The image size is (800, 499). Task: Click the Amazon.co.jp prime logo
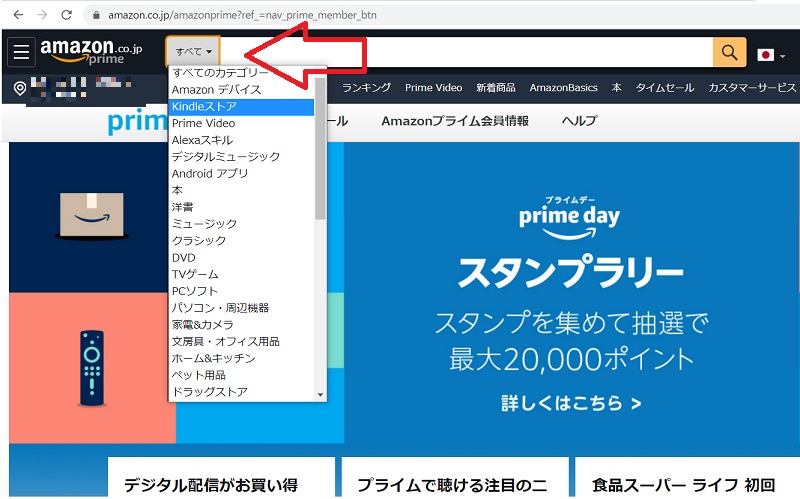coord(91,52)
